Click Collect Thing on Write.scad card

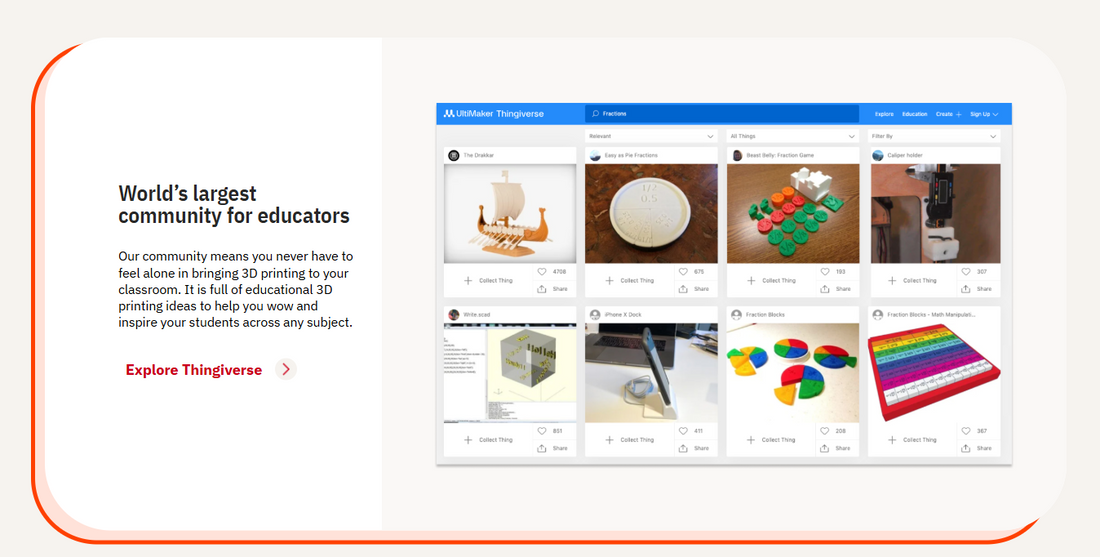[488, 440]
